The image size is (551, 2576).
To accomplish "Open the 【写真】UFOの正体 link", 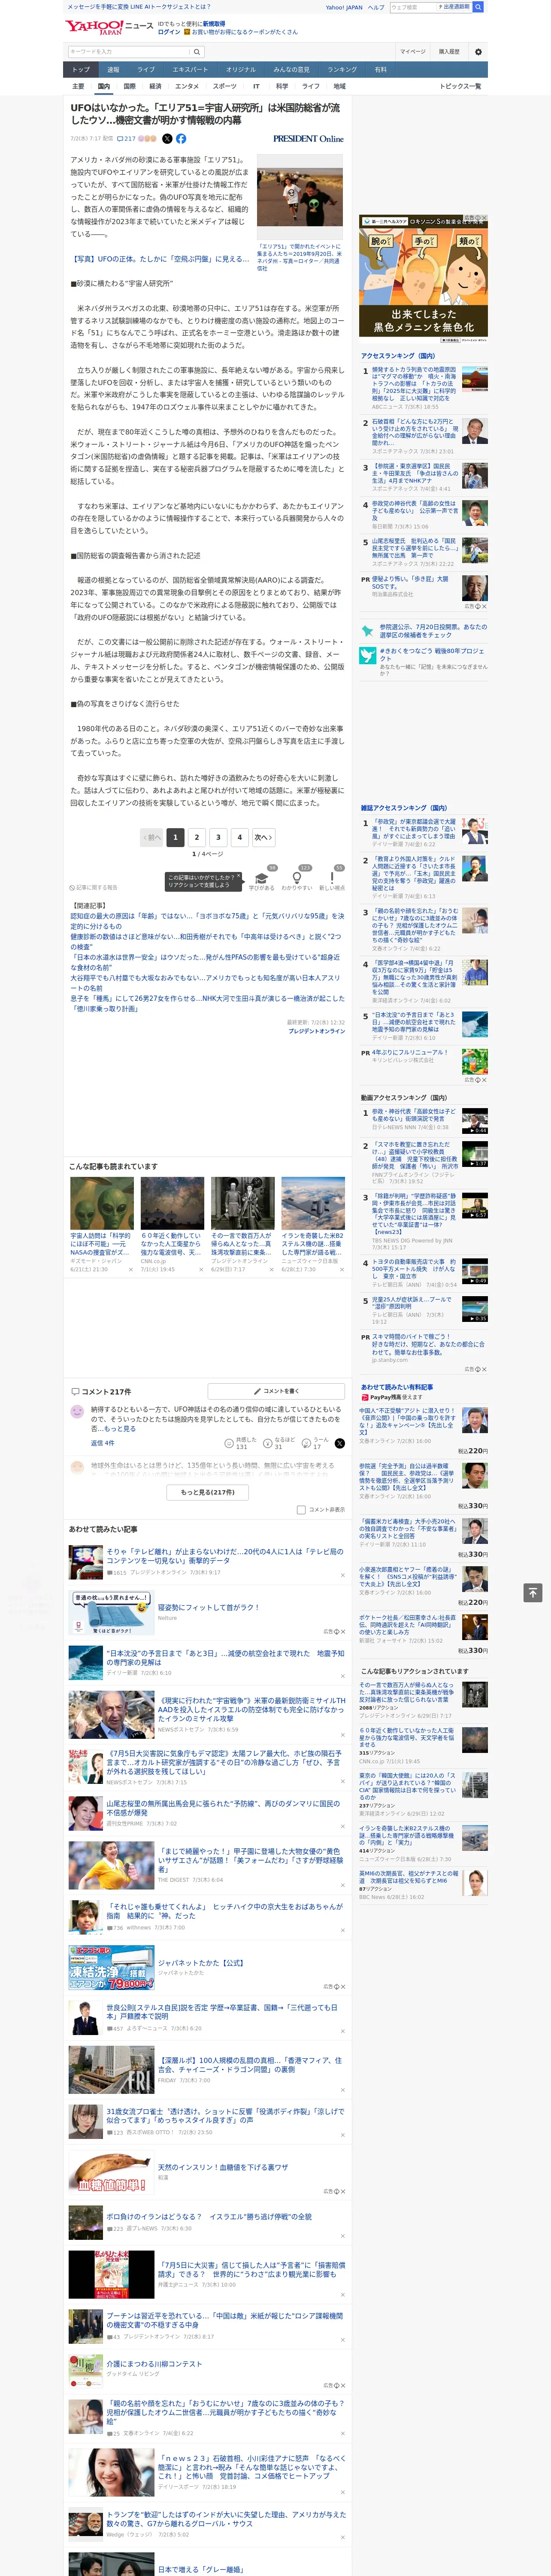I will [x=160, y=259].
